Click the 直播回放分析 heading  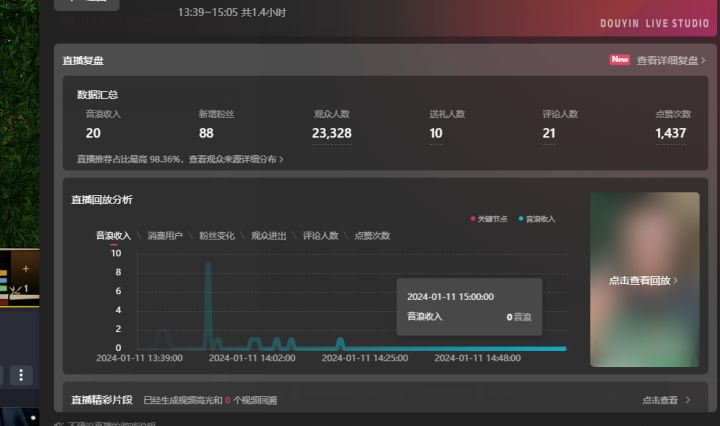pyautogui.click(x=102, y=200)
